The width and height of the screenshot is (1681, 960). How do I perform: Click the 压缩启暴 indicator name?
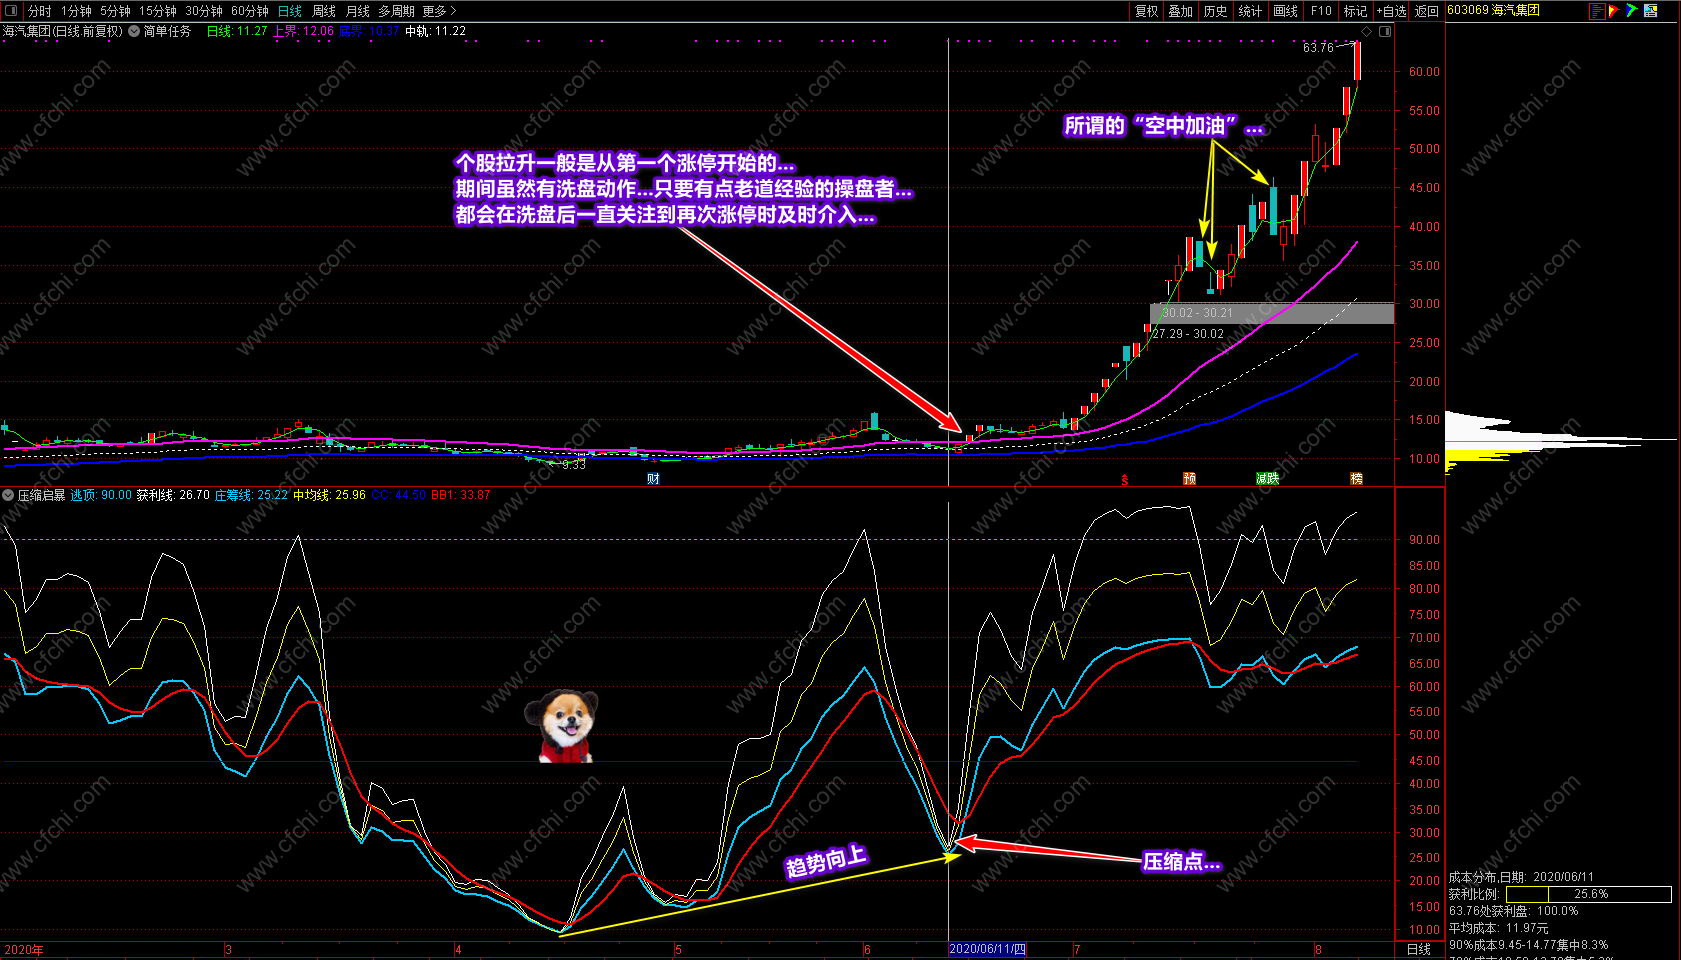[x=41, y=495]
